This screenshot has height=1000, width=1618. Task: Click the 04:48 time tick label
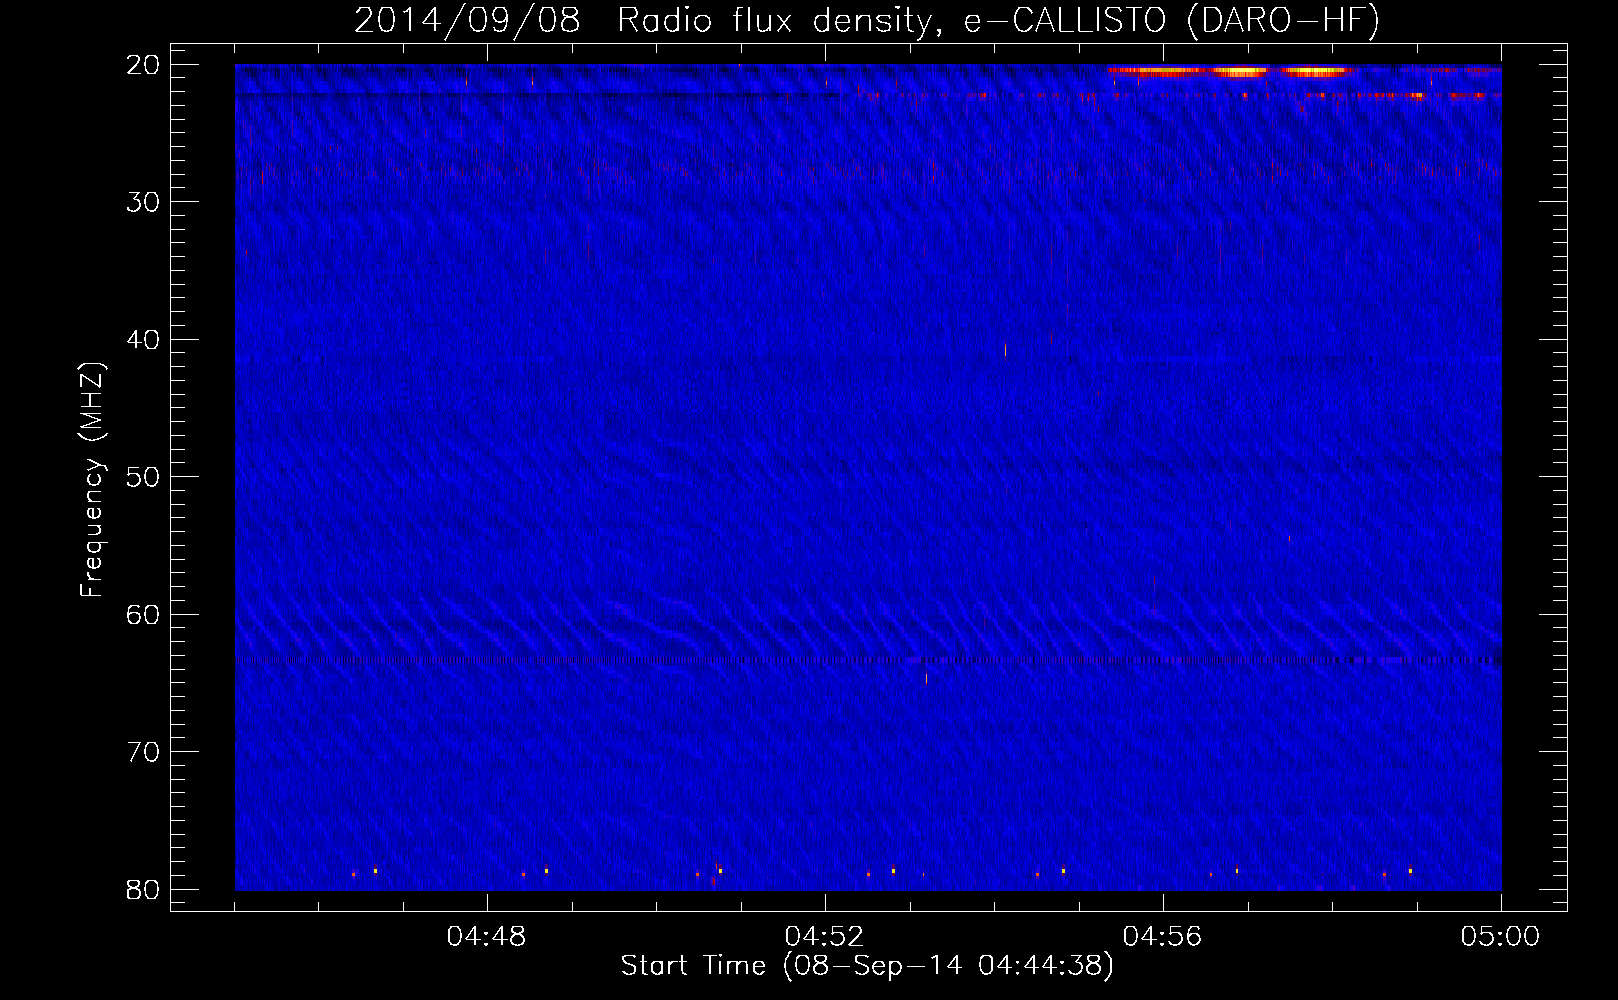(487, 937)
